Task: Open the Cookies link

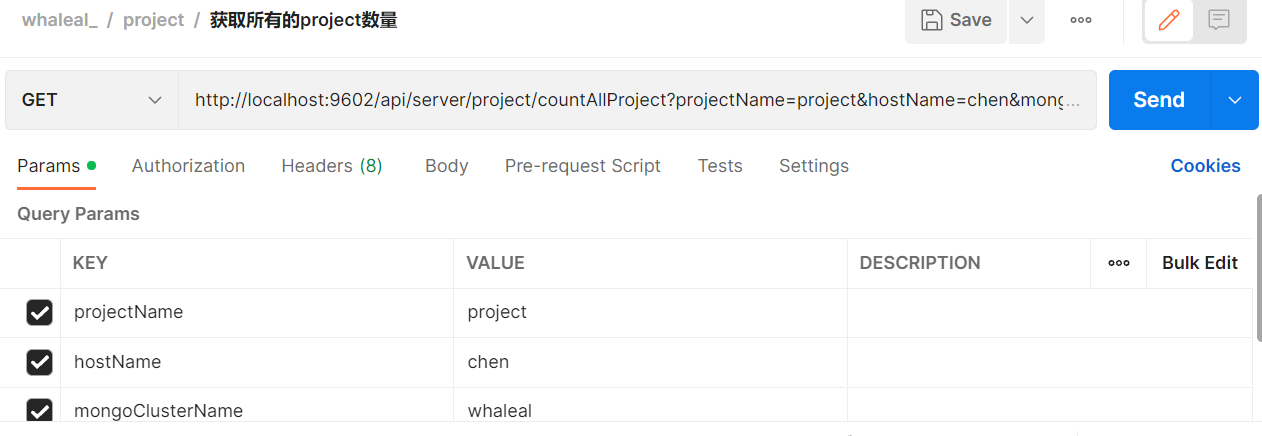Action: point(1205,166)
